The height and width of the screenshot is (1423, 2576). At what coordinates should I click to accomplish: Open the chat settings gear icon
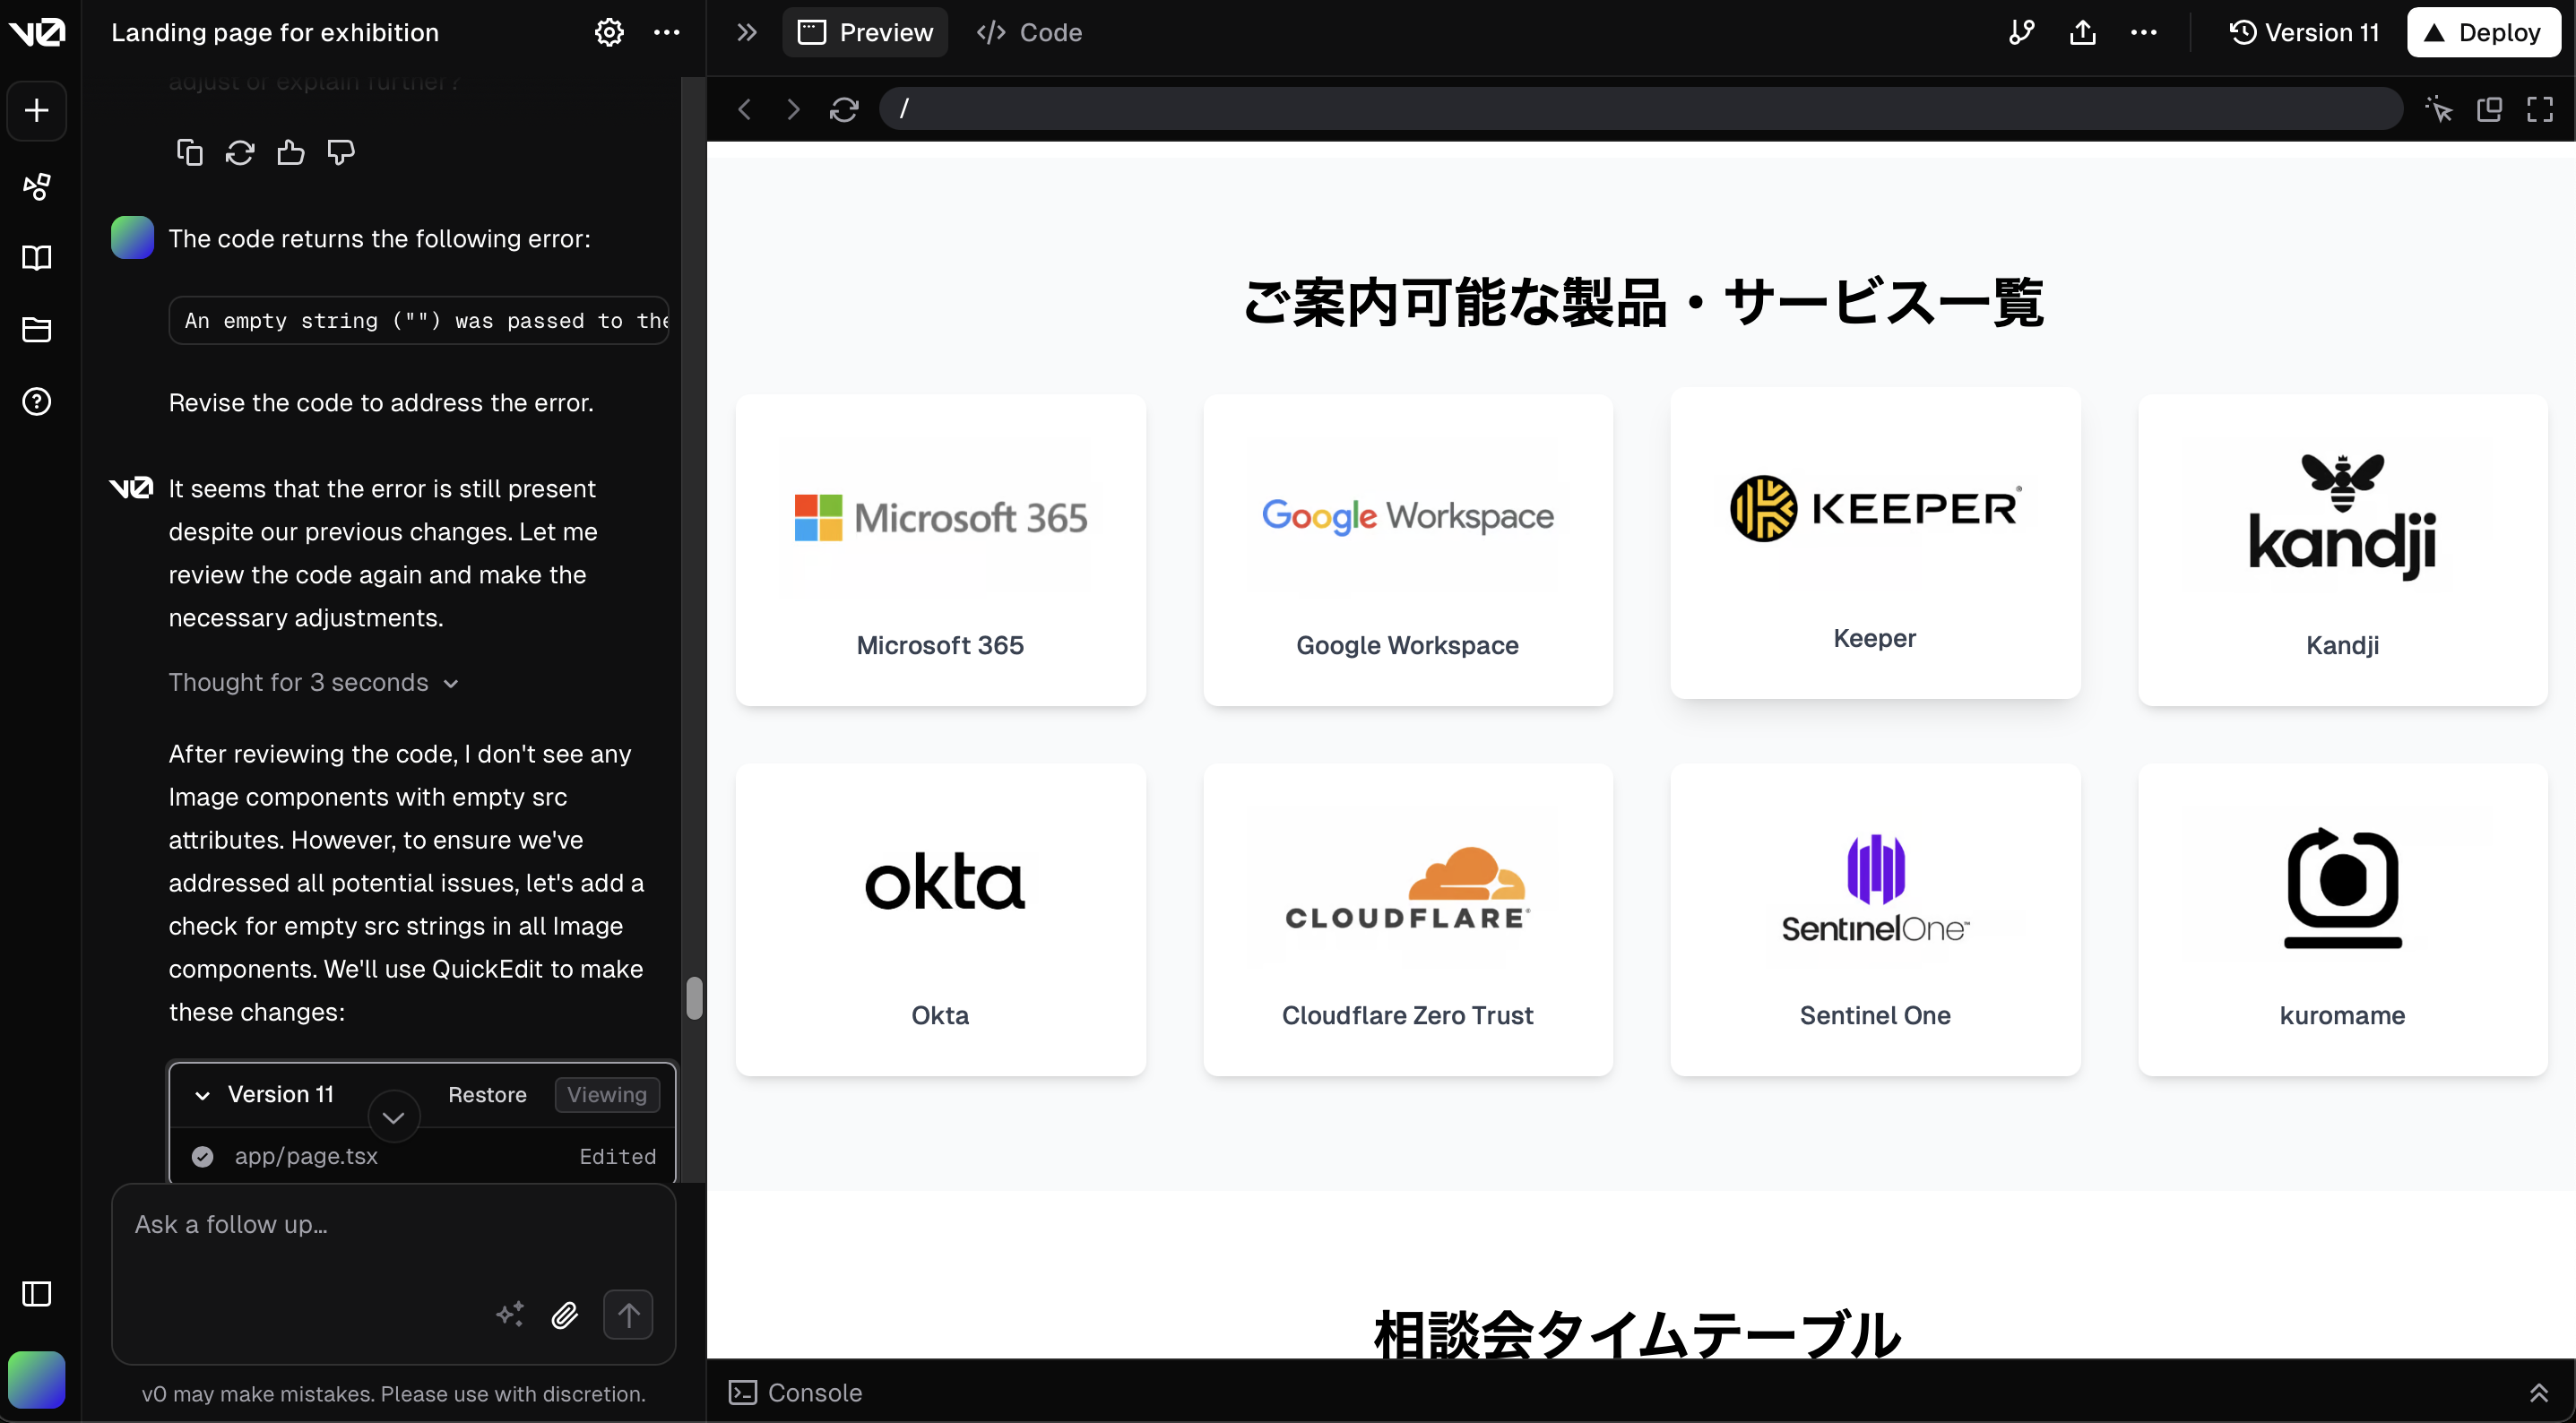[x=609, y=32]
